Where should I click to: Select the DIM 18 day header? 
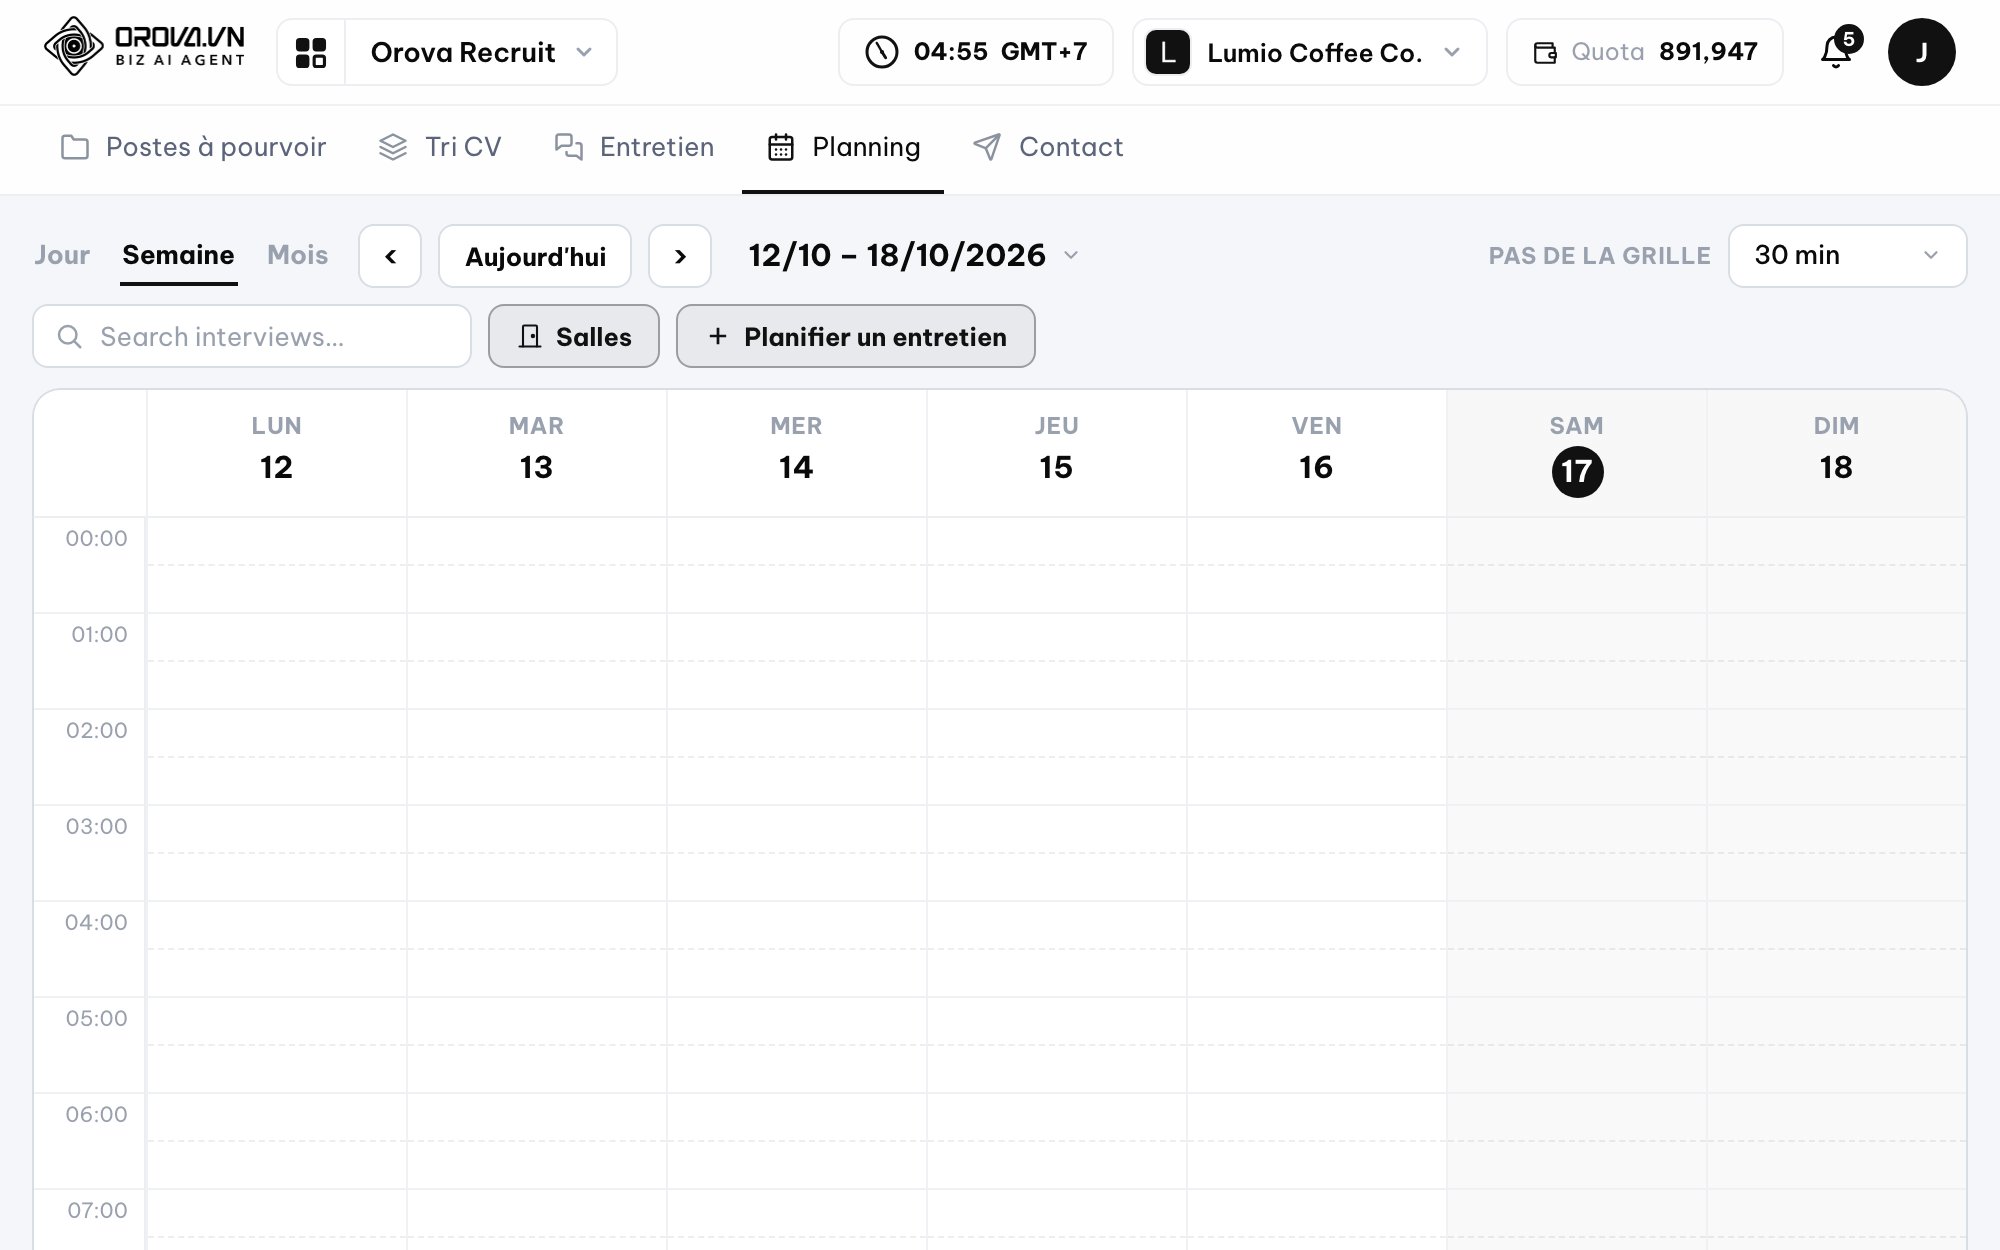pos(1836,453)
